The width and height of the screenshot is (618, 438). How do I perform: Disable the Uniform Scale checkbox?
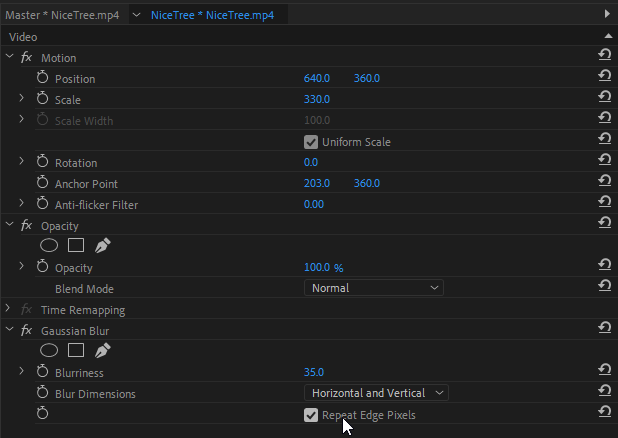pyautogui.click(x=311, y=142)
